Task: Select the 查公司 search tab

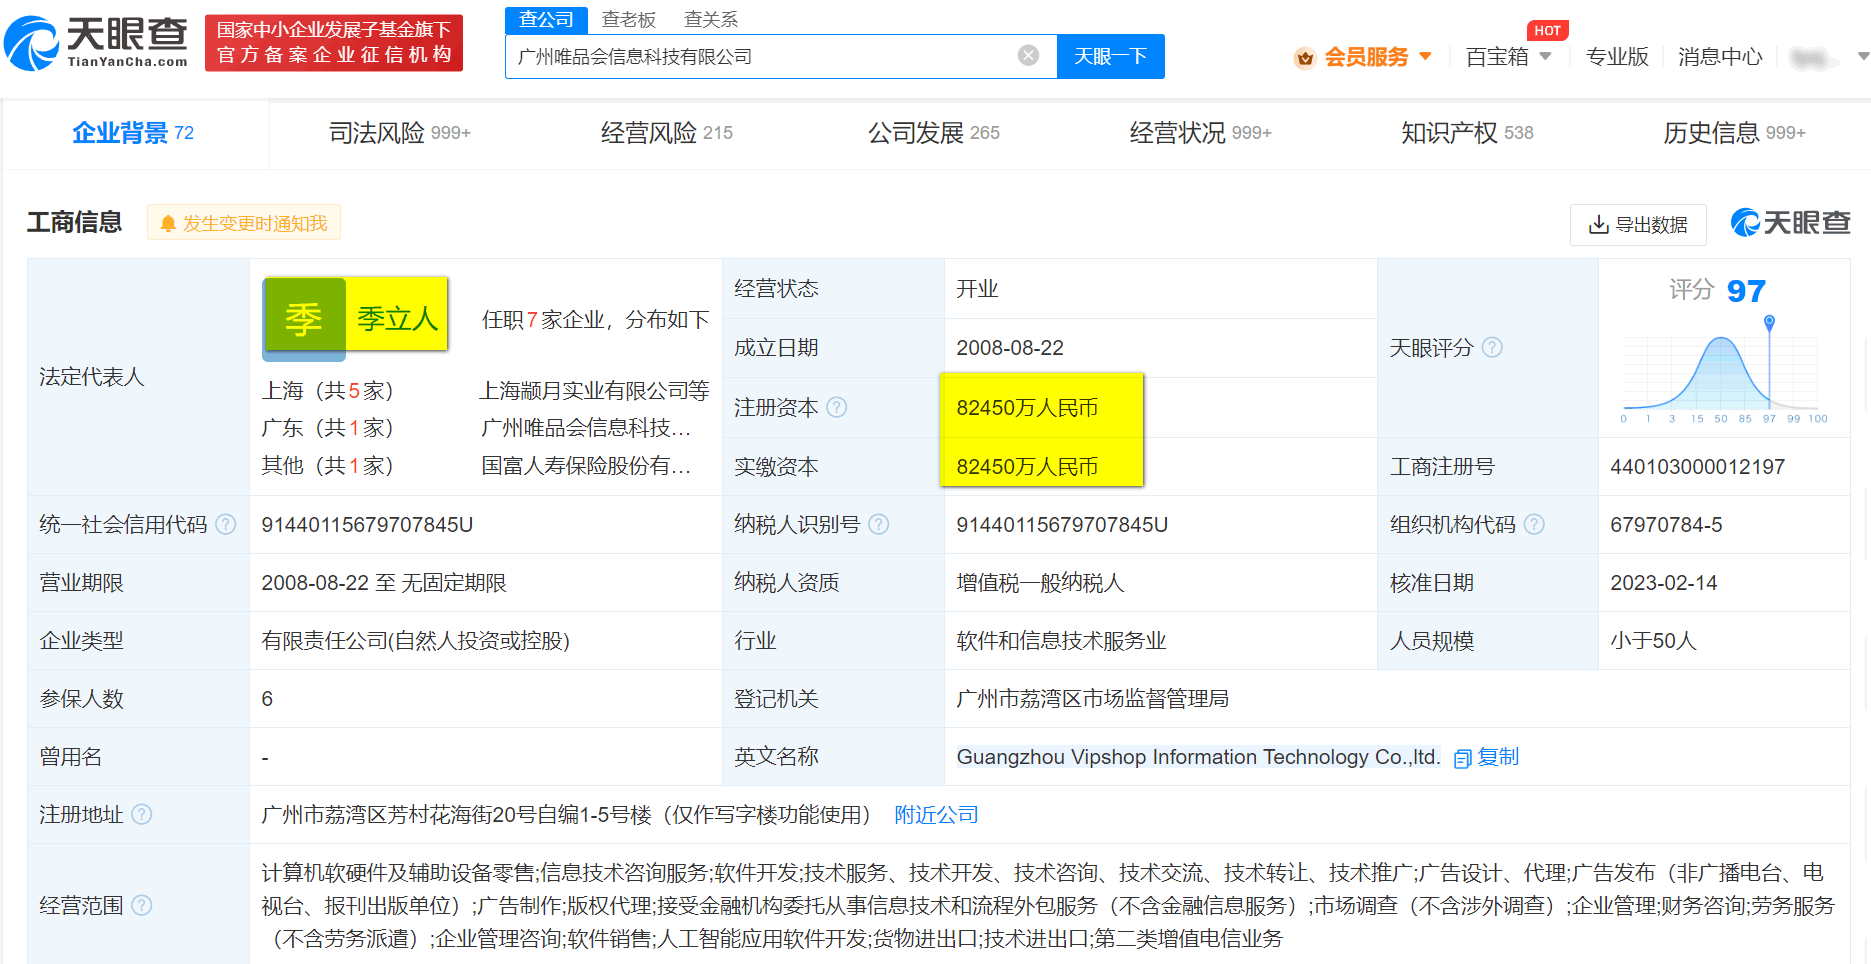Action: point(546,19)
